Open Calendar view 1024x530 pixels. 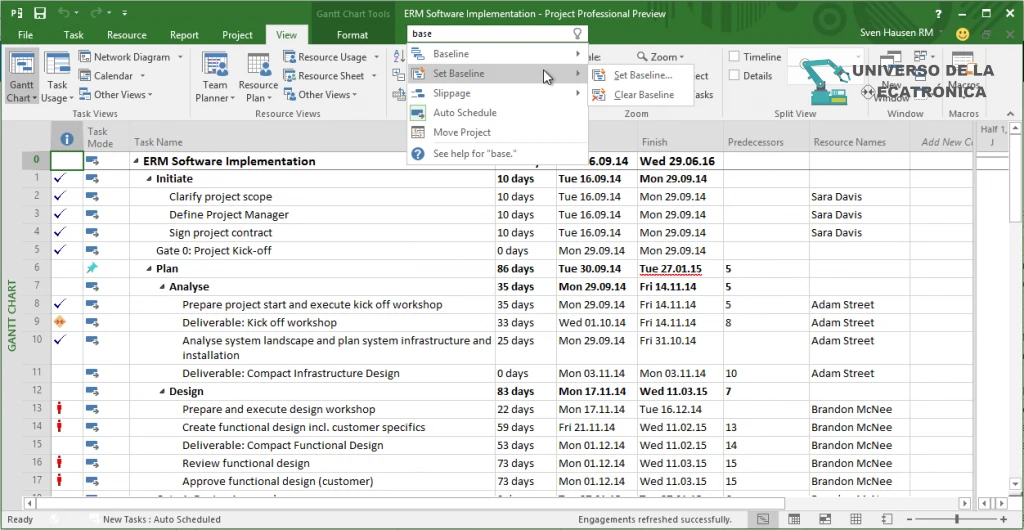(112, 76)
